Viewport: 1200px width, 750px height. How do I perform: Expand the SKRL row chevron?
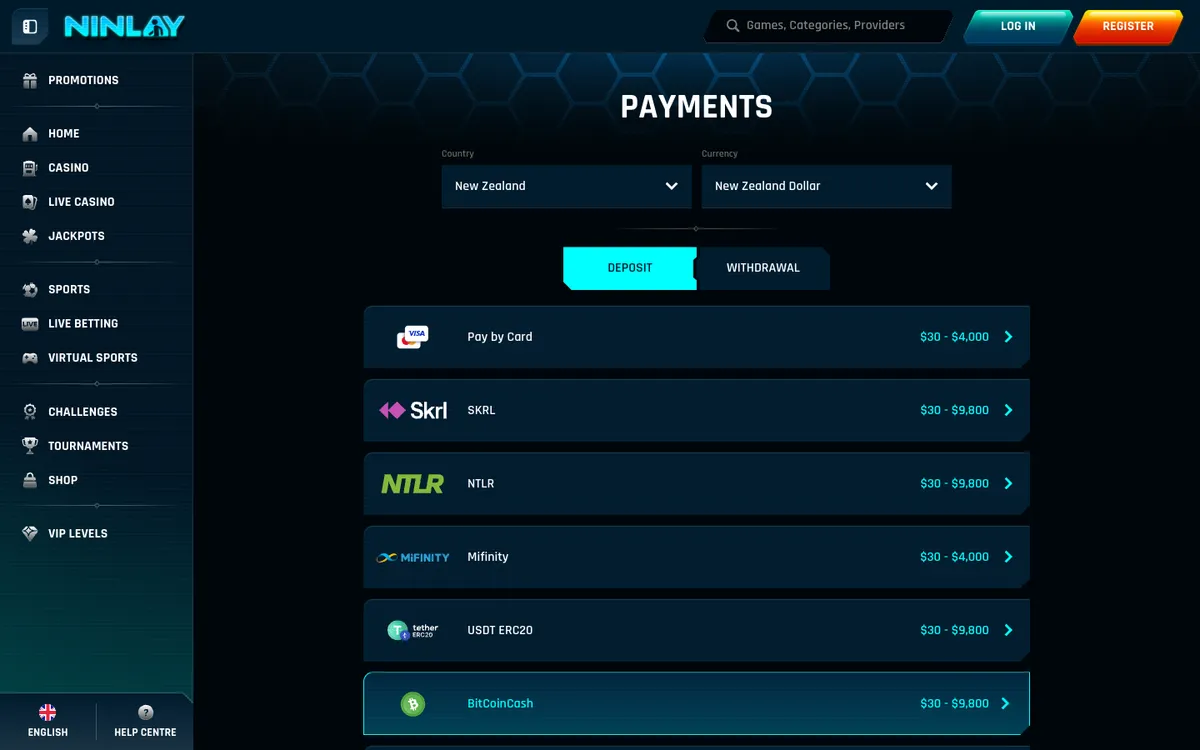point(1008,410)
